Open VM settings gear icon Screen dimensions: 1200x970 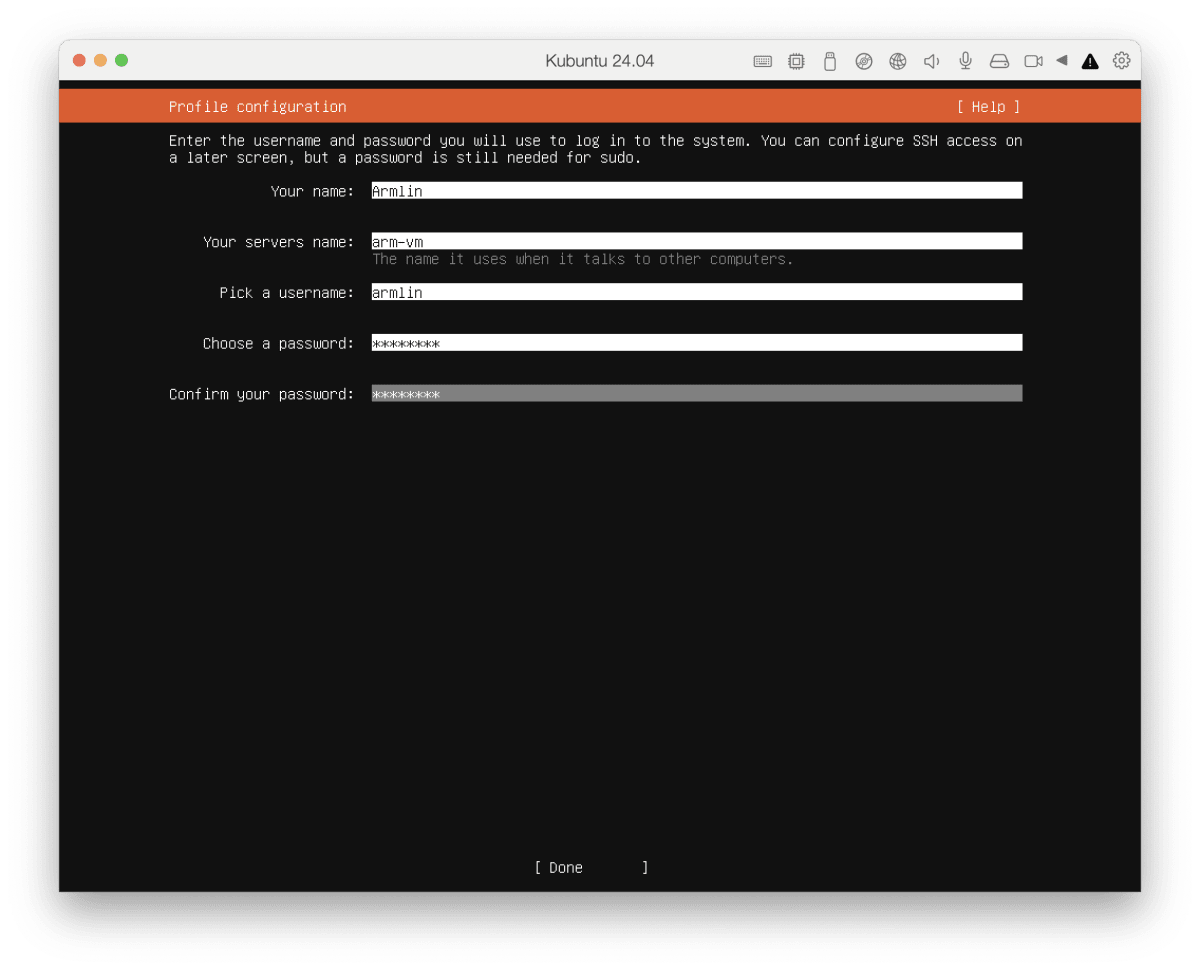[x=1122, y=61]
